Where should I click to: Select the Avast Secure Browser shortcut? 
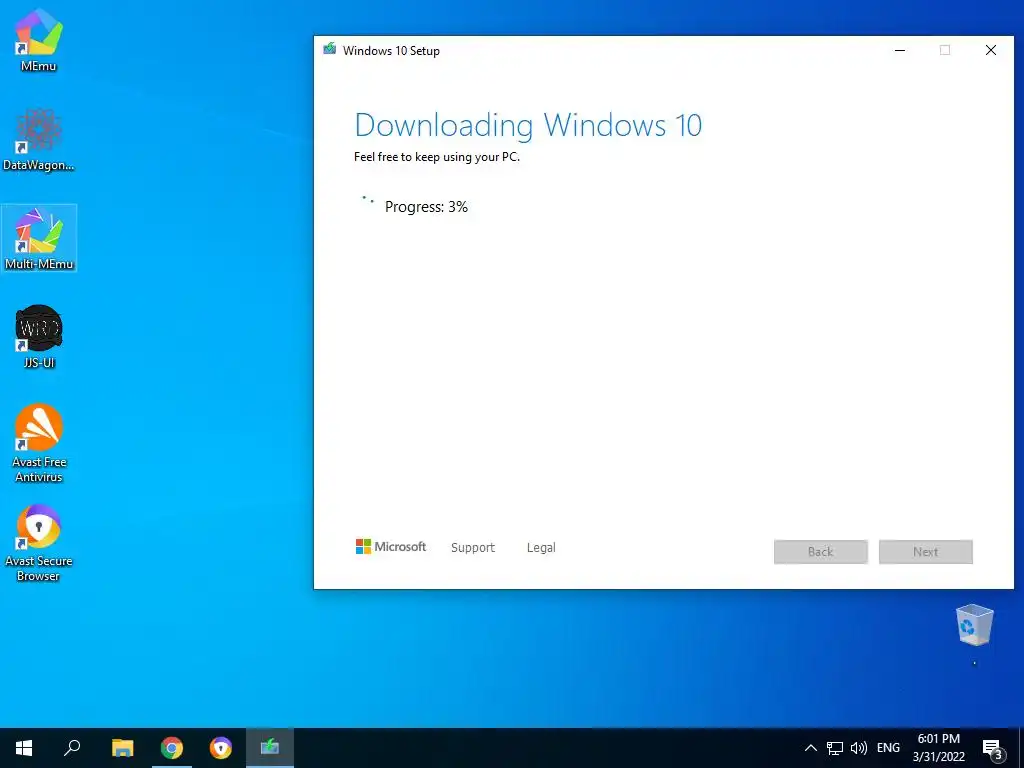39,543
